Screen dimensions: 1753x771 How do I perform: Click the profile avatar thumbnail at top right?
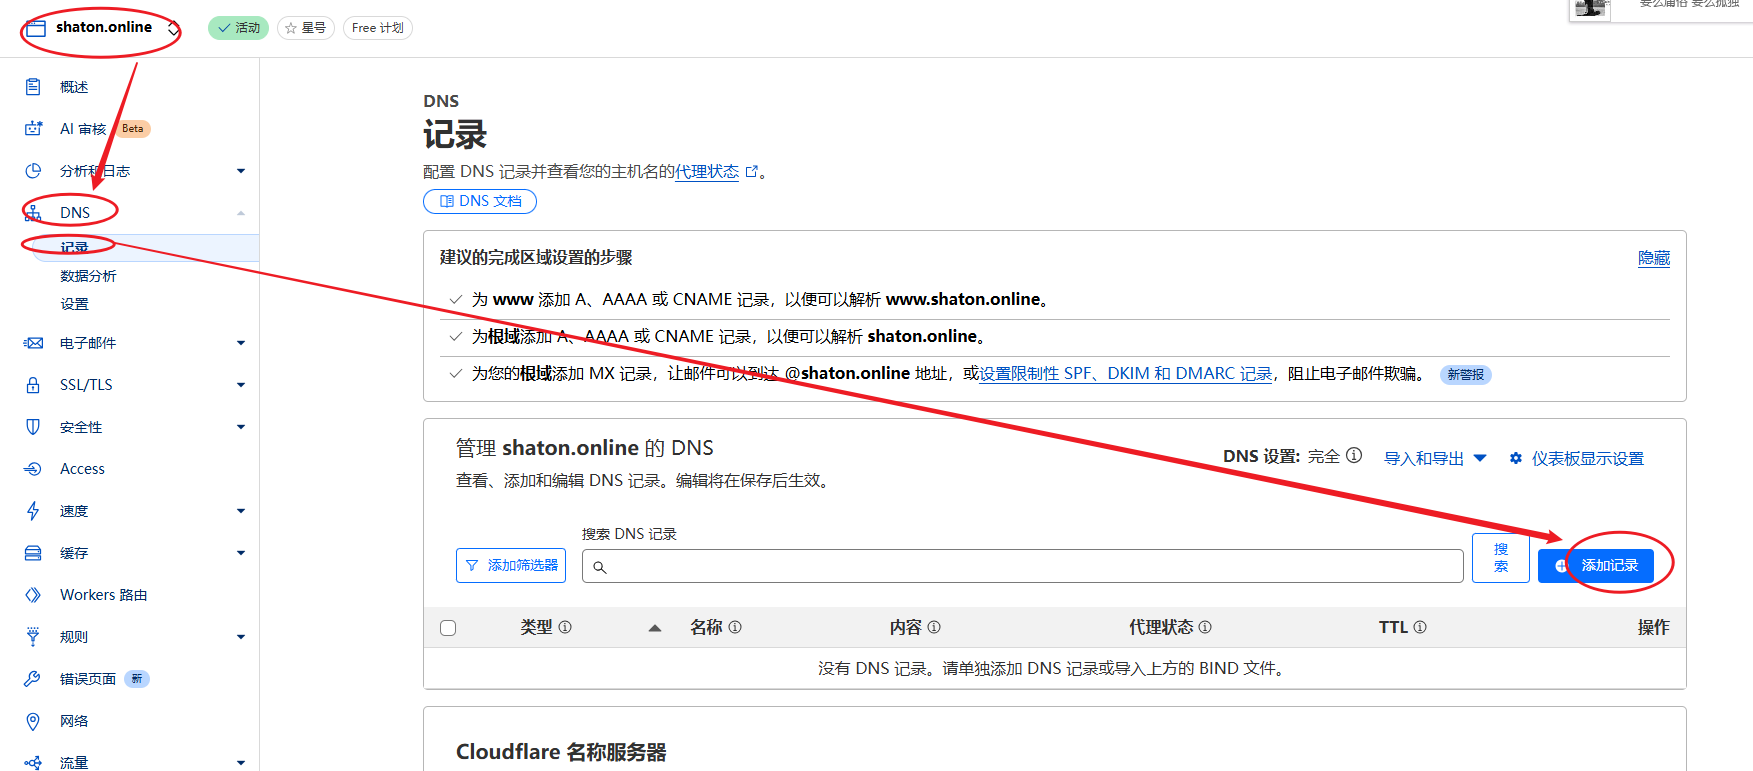(1592, 9)
